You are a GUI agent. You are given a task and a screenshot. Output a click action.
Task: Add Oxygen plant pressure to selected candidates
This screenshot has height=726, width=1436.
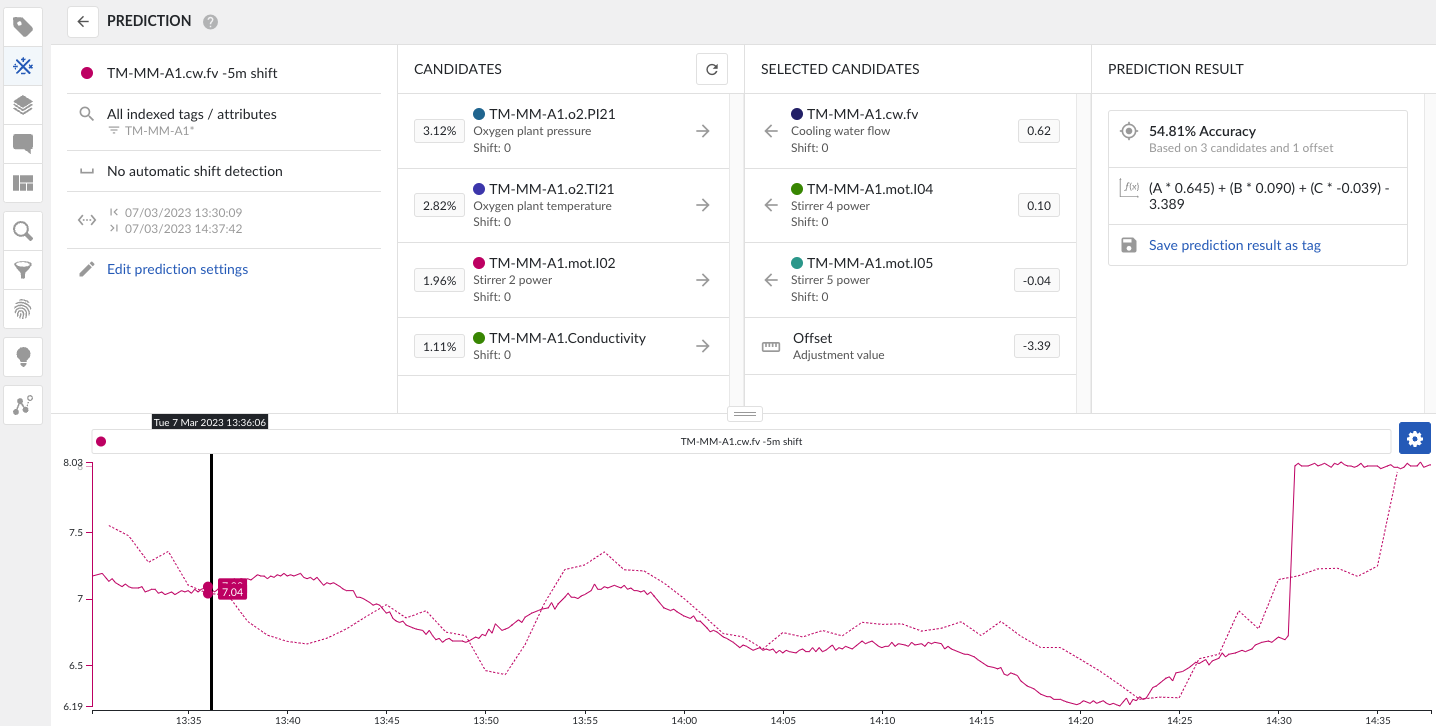click(x=703, y=131)
